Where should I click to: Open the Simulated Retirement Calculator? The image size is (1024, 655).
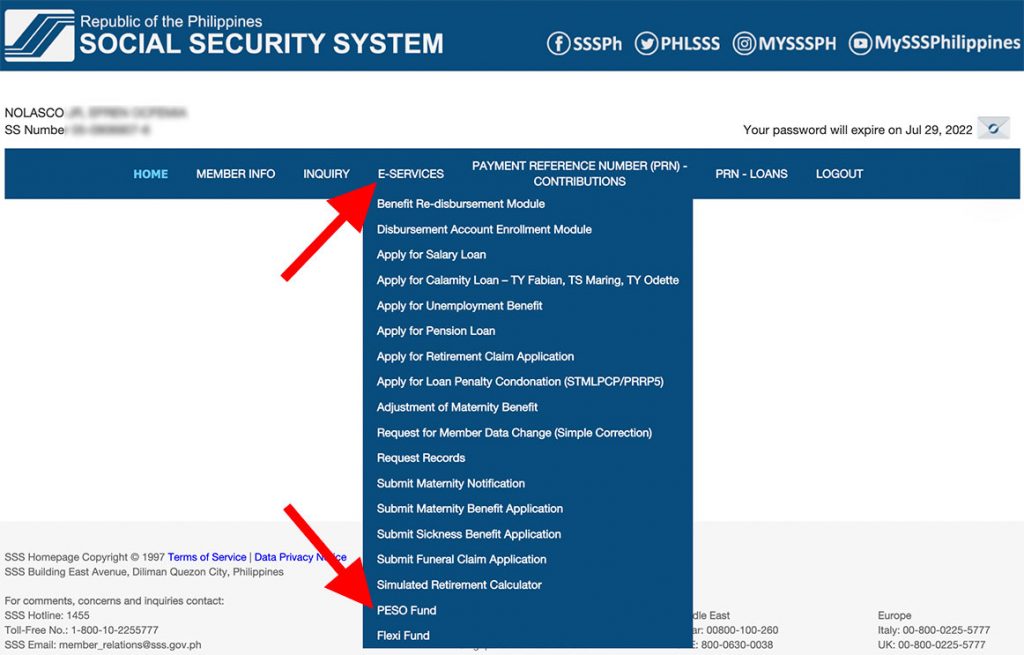coord(459,584)
